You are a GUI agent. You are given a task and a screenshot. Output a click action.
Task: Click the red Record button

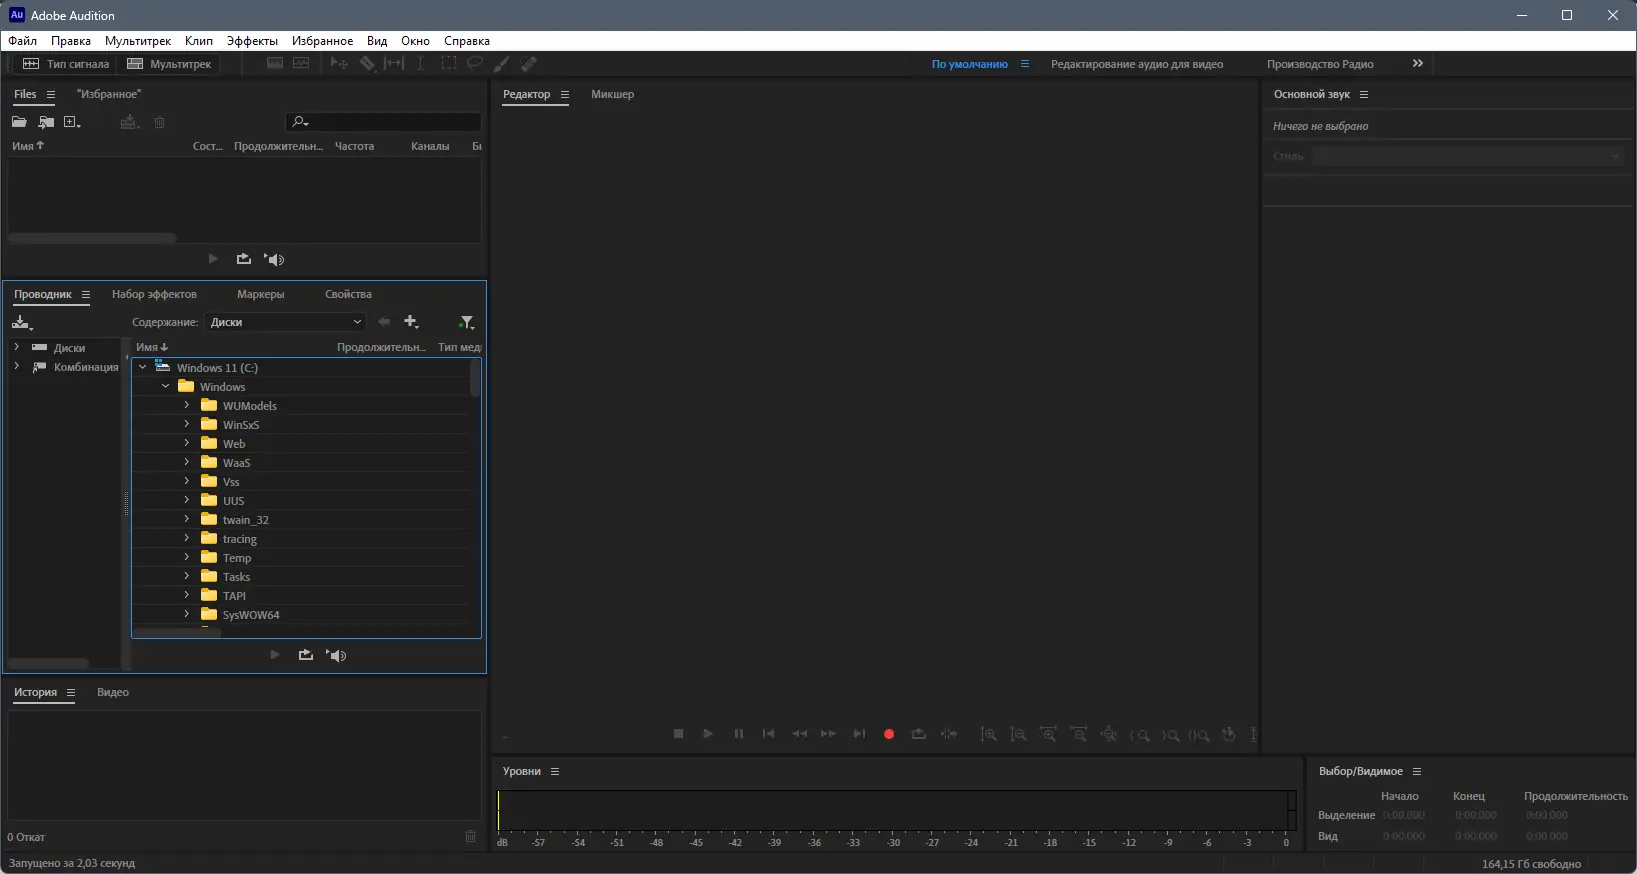(889, 734)
